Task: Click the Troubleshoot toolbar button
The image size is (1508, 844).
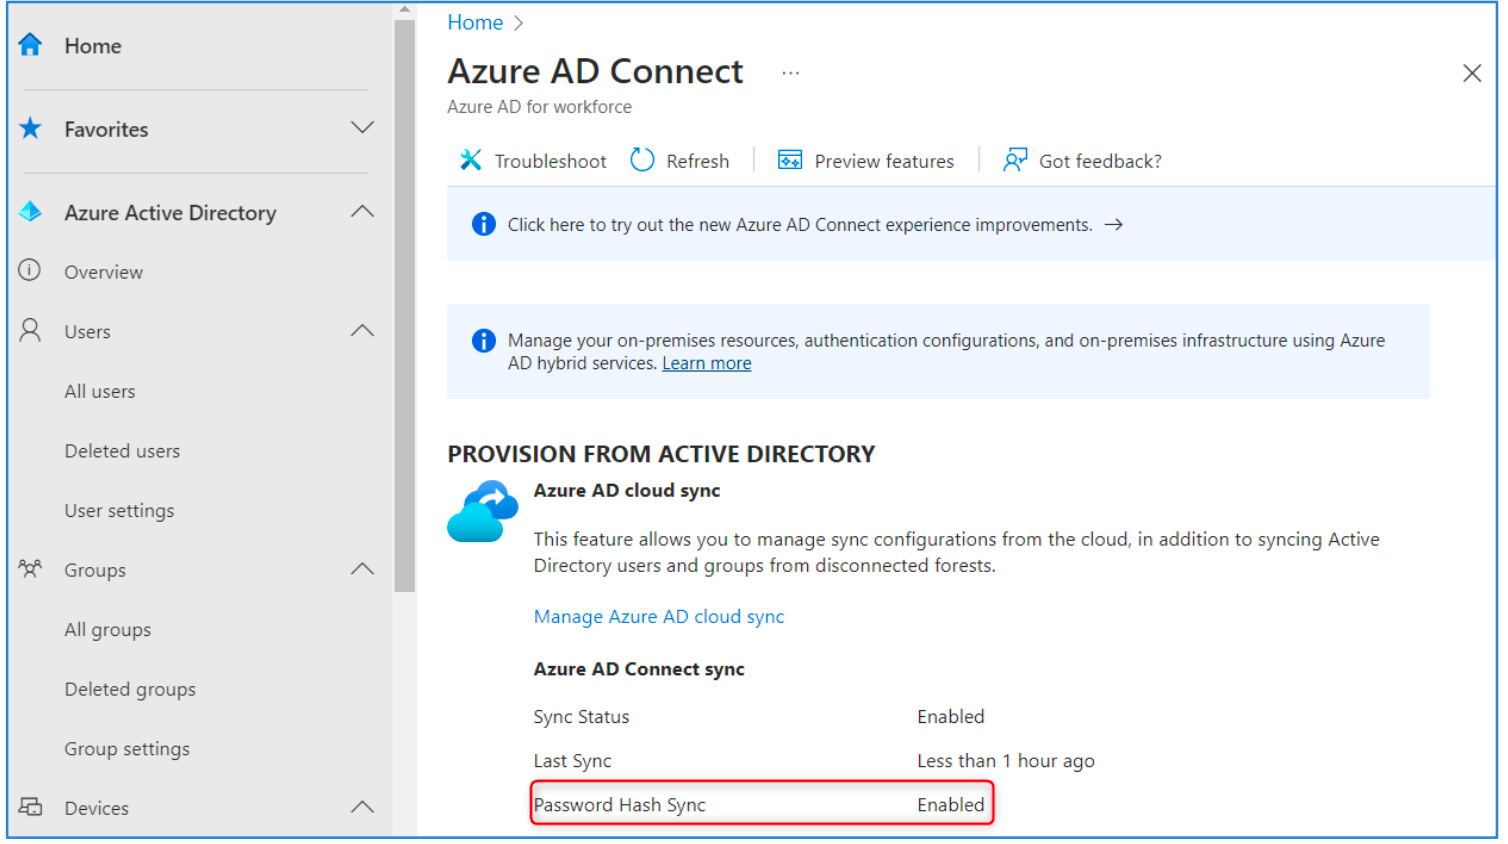Action: pyautogui.click(x=533, y=161)
